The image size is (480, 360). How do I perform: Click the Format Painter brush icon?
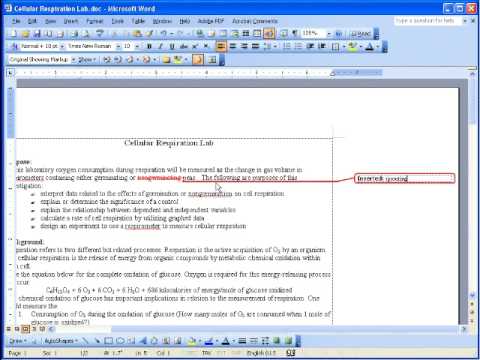150,33
